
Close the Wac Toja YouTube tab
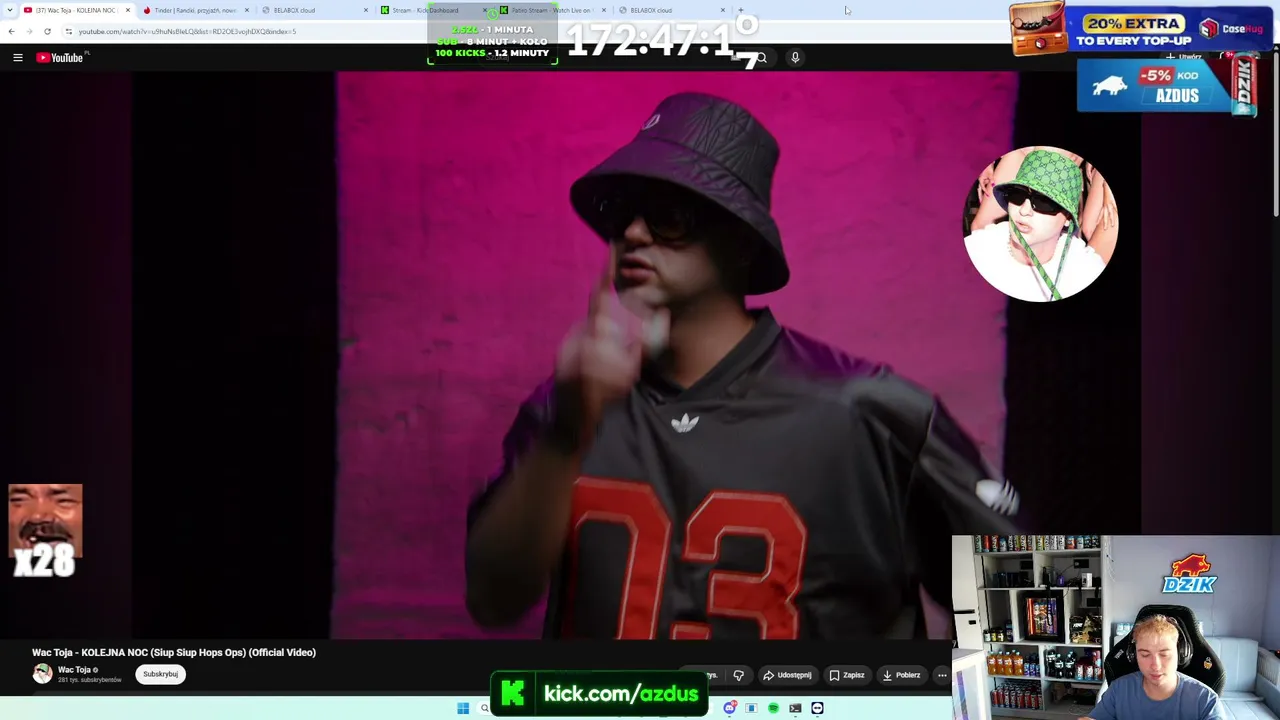pos(128,10)
